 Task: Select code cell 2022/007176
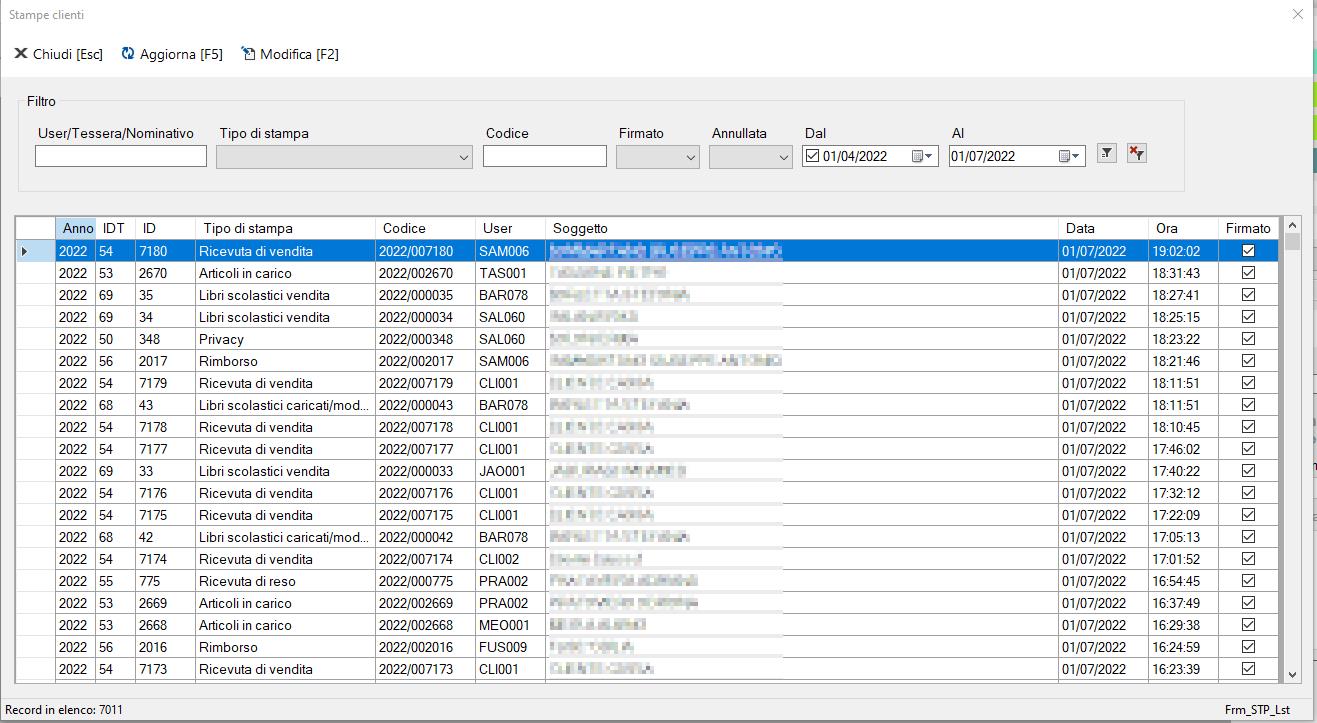[x=425, y=493]
